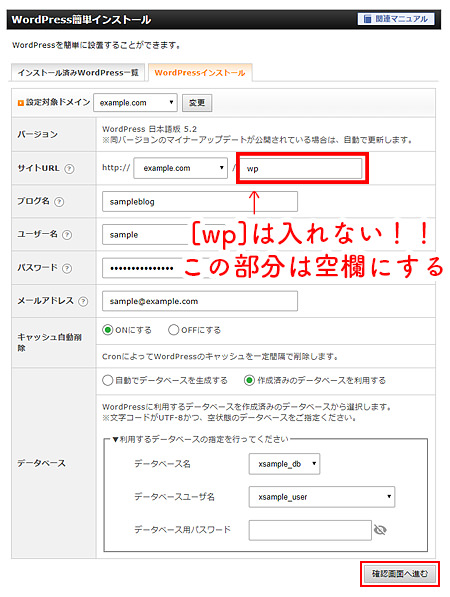Show help for ブログ名
This screenshot has height=597, width=450.
pyautogui.click(x=59, y=201)
